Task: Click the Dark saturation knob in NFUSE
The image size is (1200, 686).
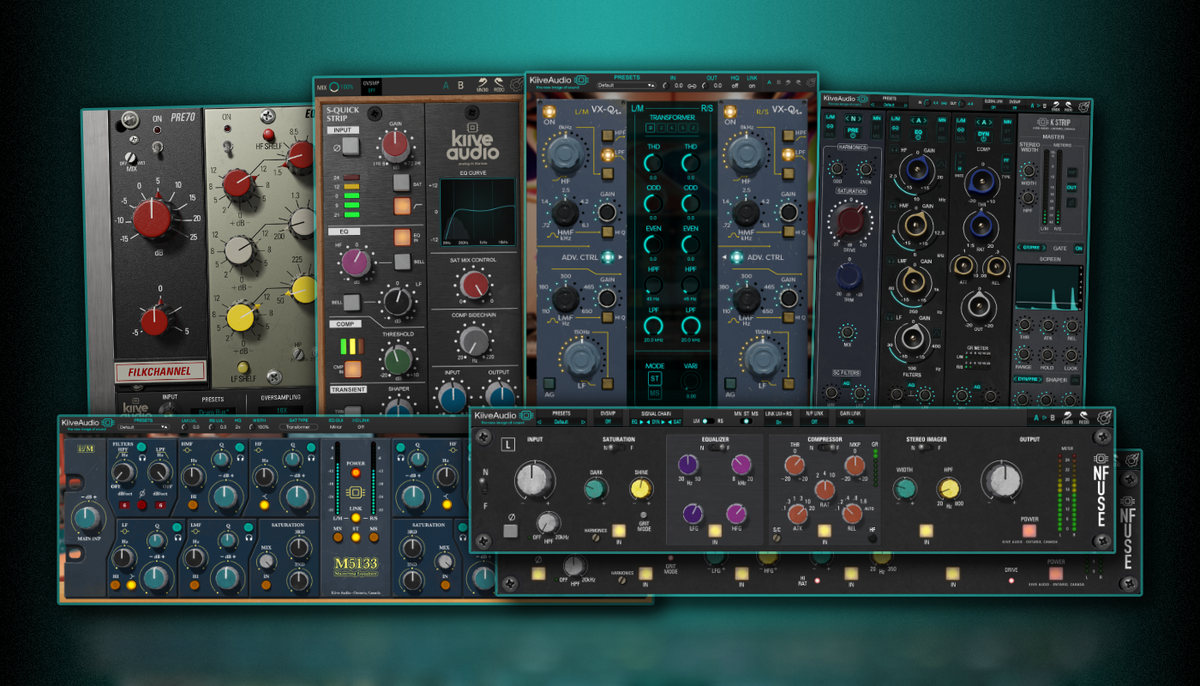Action: [596, 488]
